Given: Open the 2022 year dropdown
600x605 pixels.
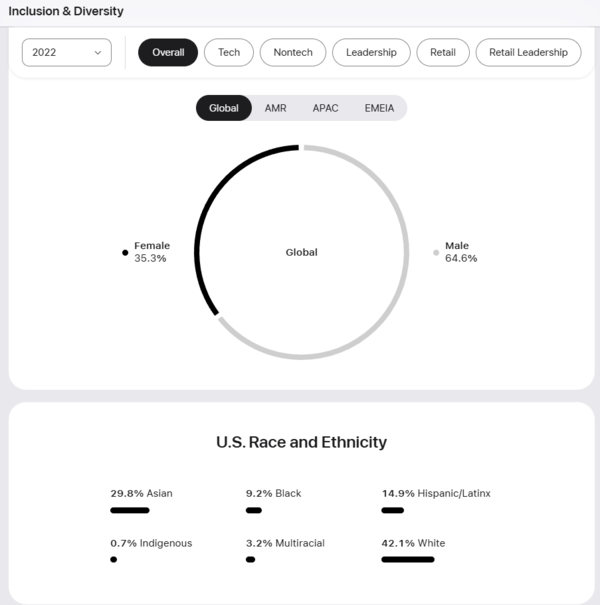Looking at the screenshot, I should coord(66,53).
